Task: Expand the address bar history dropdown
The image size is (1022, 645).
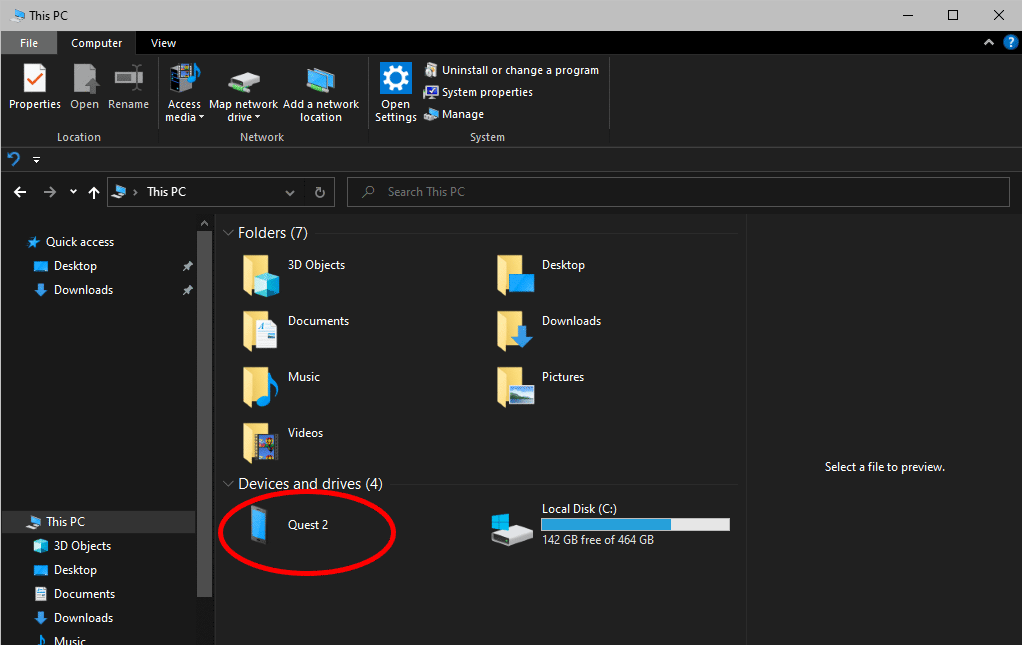Action: 290,192
